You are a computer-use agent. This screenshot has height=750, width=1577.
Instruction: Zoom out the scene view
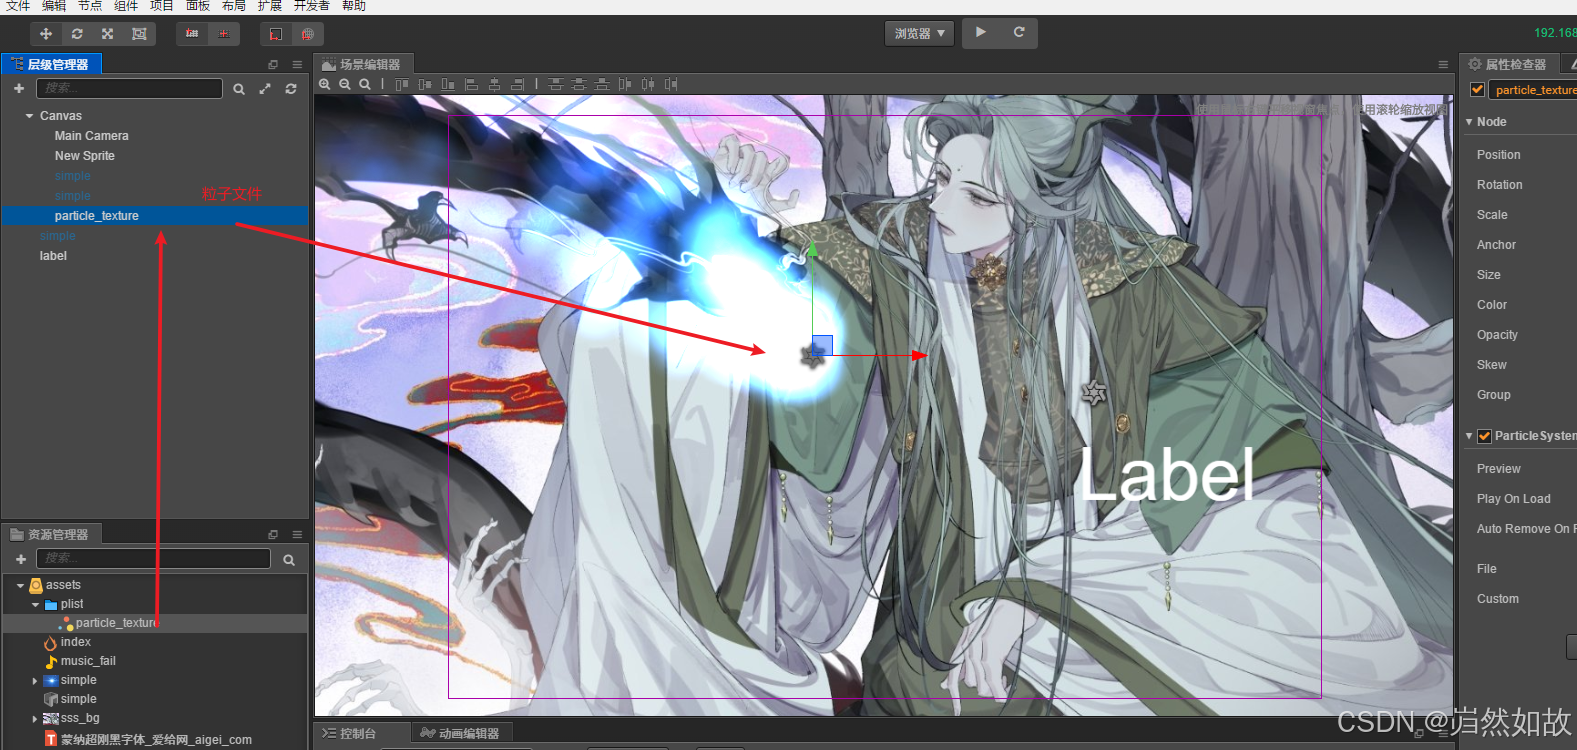tap(345, 85)
